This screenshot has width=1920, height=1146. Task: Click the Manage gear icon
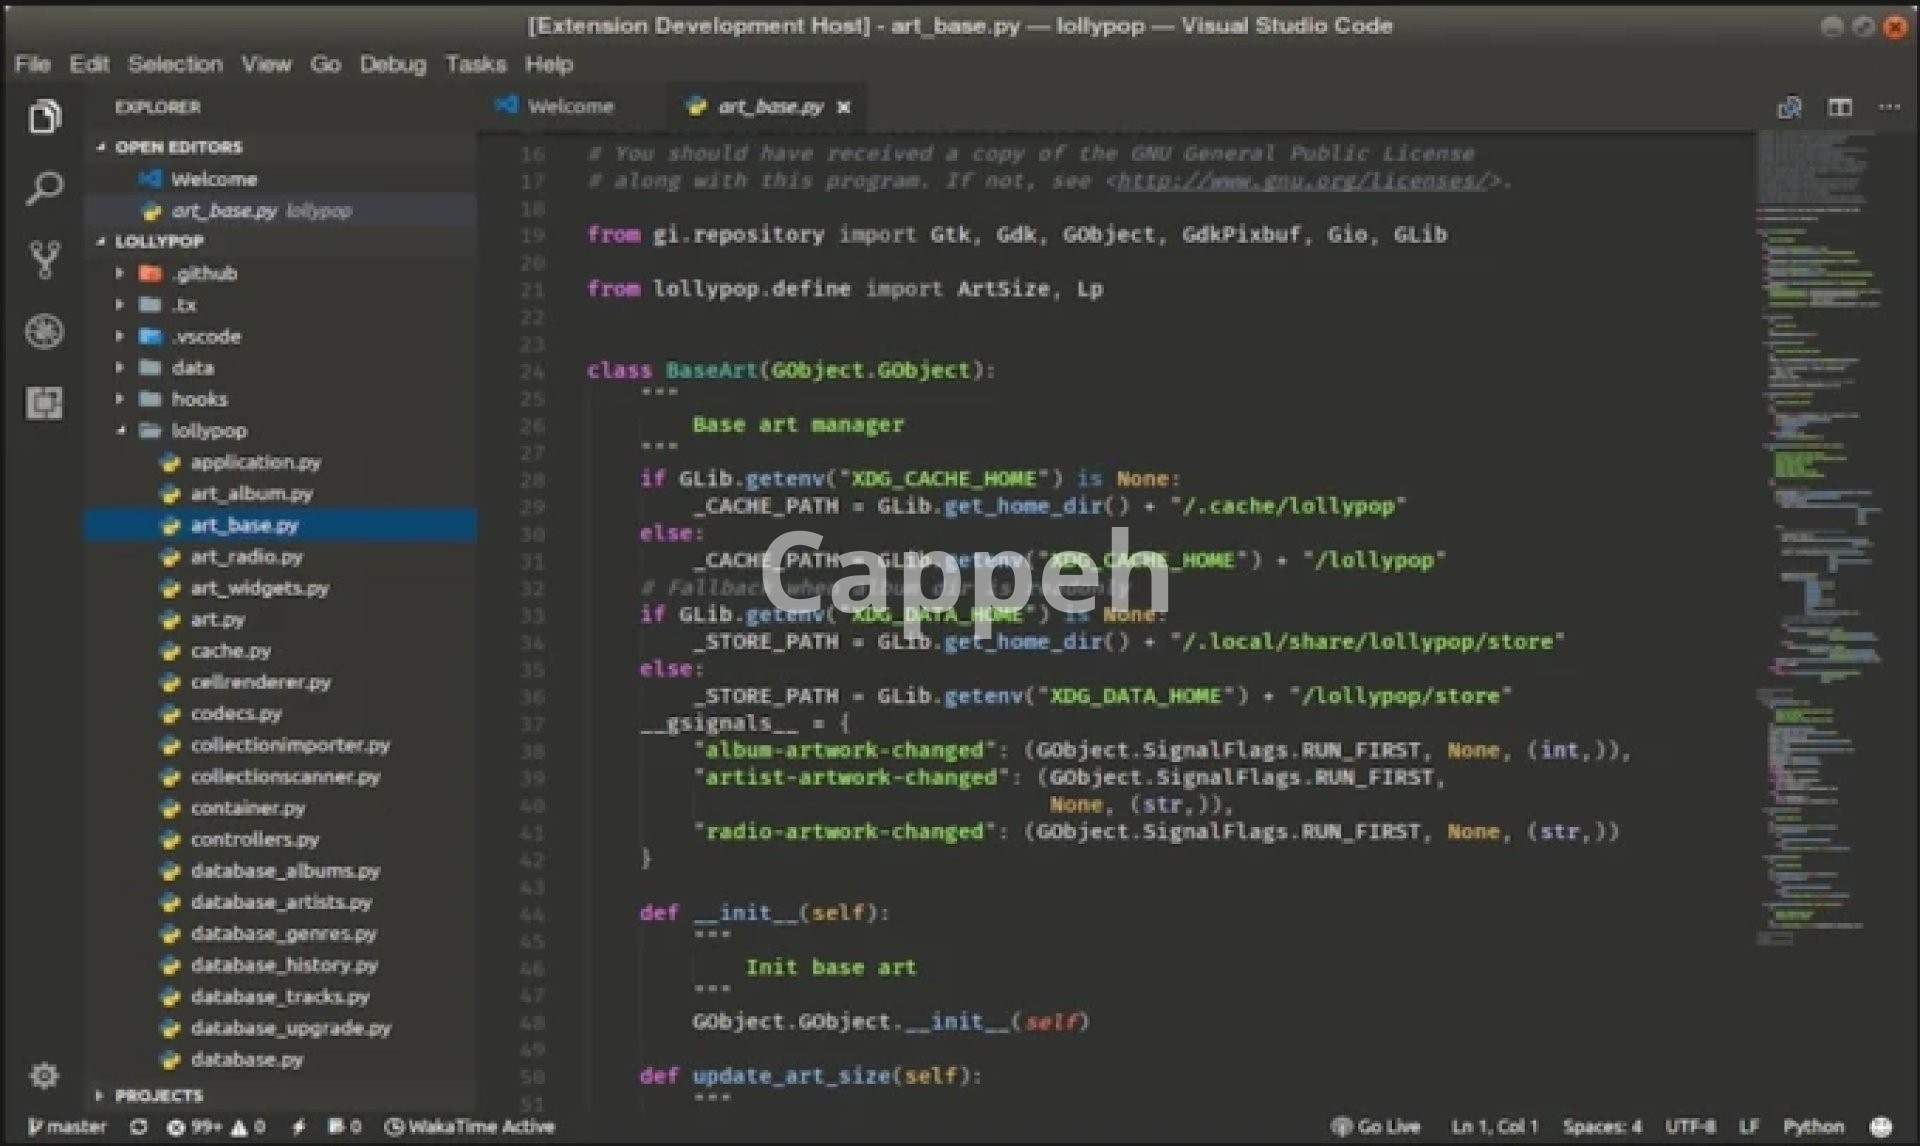point(44,1075)
